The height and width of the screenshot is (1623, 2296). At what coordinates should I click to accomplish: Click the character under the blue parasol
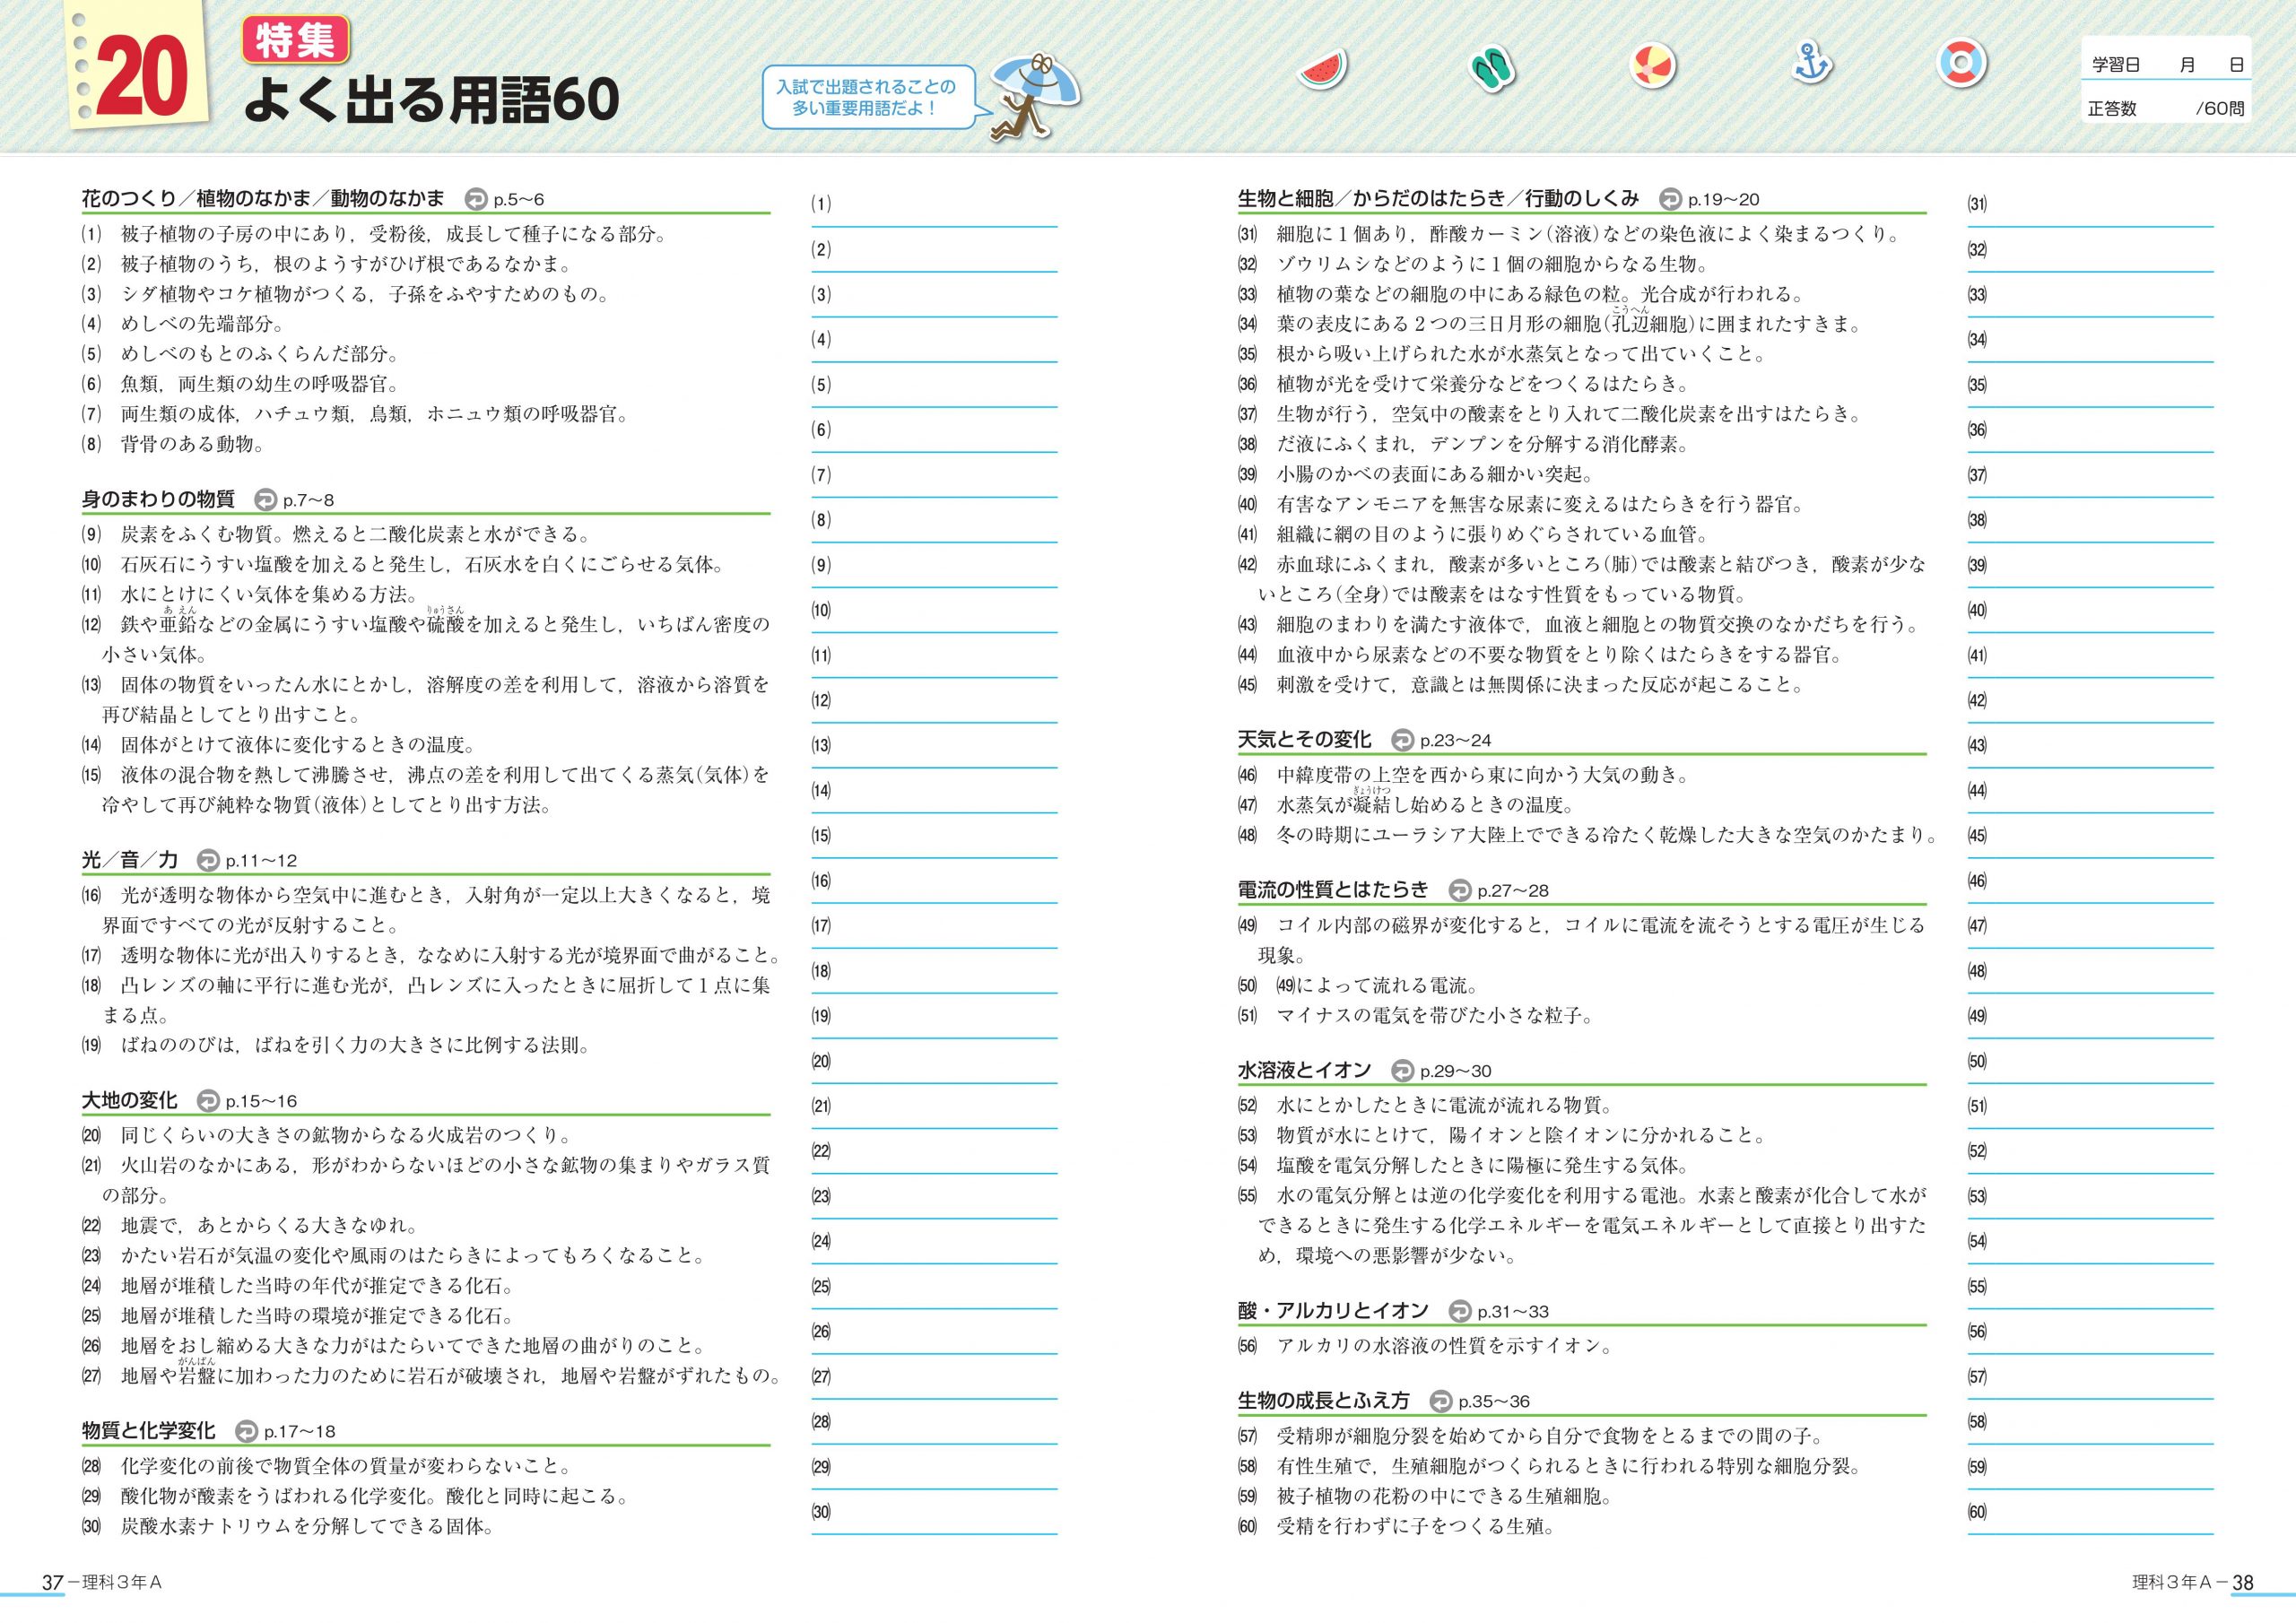coord(1035,97)
